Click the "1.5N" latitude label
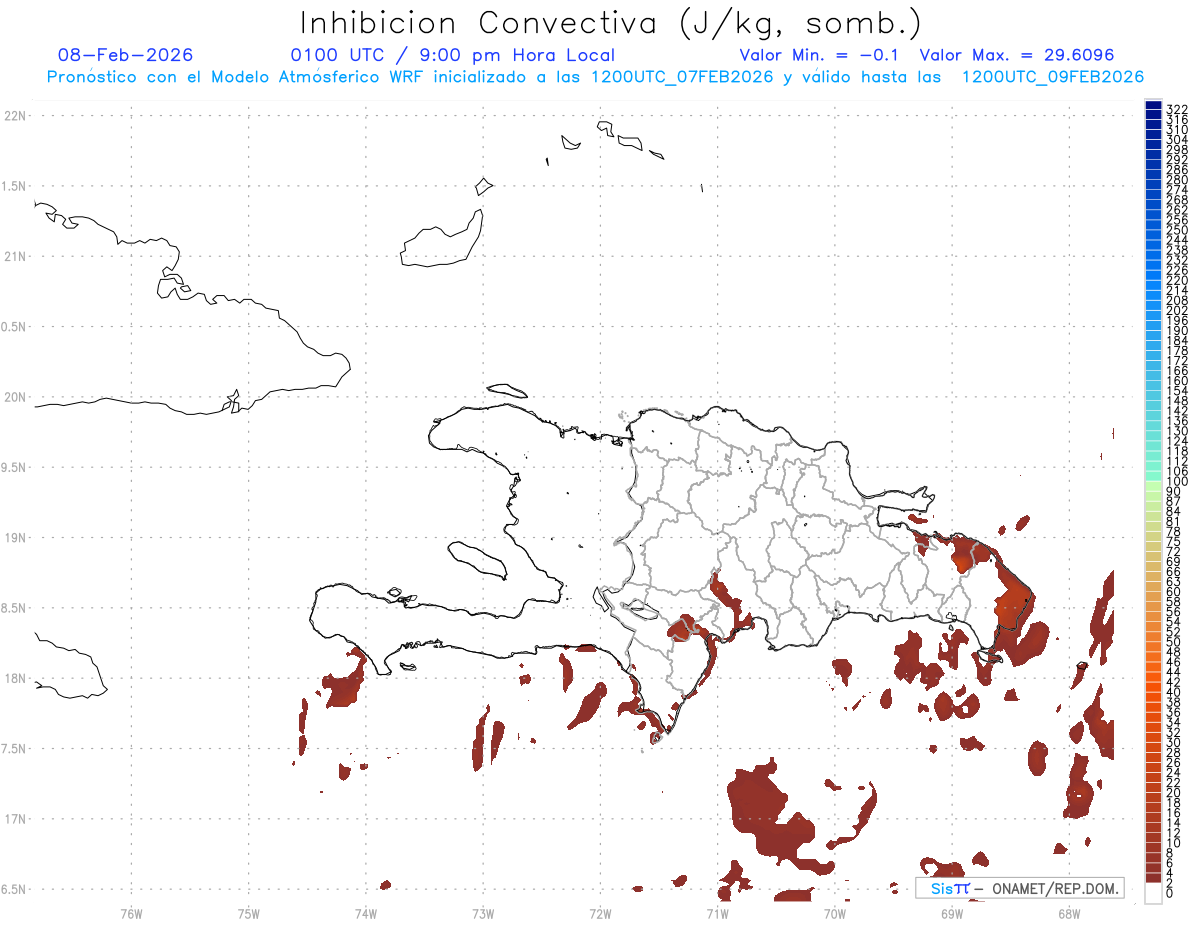The height and width of the screenshot is (927, 1200). pyautogui.click(x=14, y=186)
